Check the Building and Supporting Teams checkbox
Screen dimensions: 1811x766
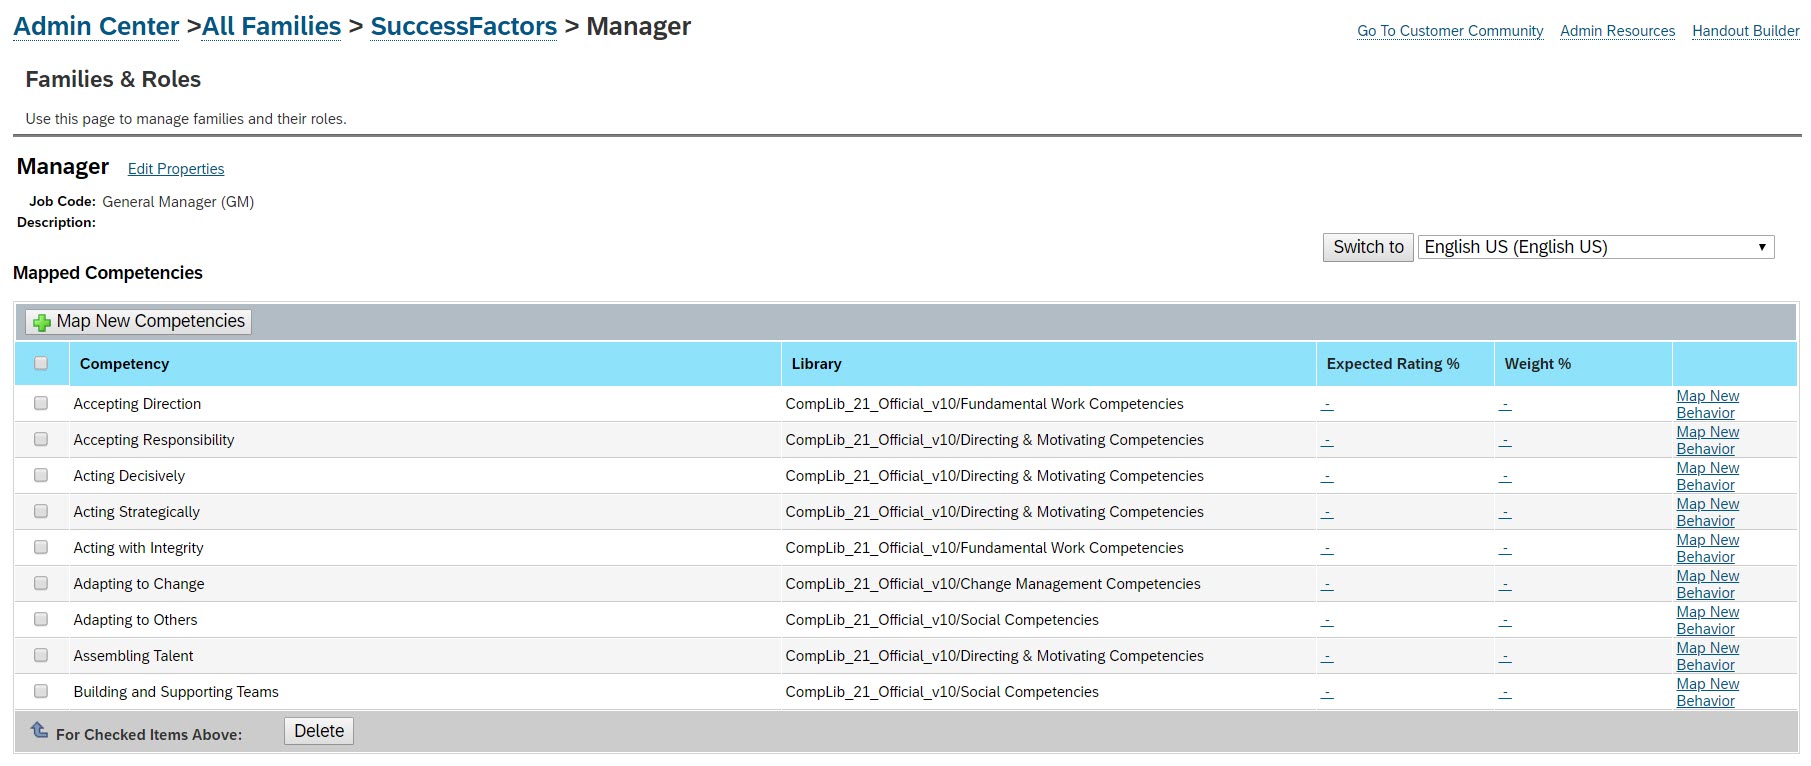point(41,691)
